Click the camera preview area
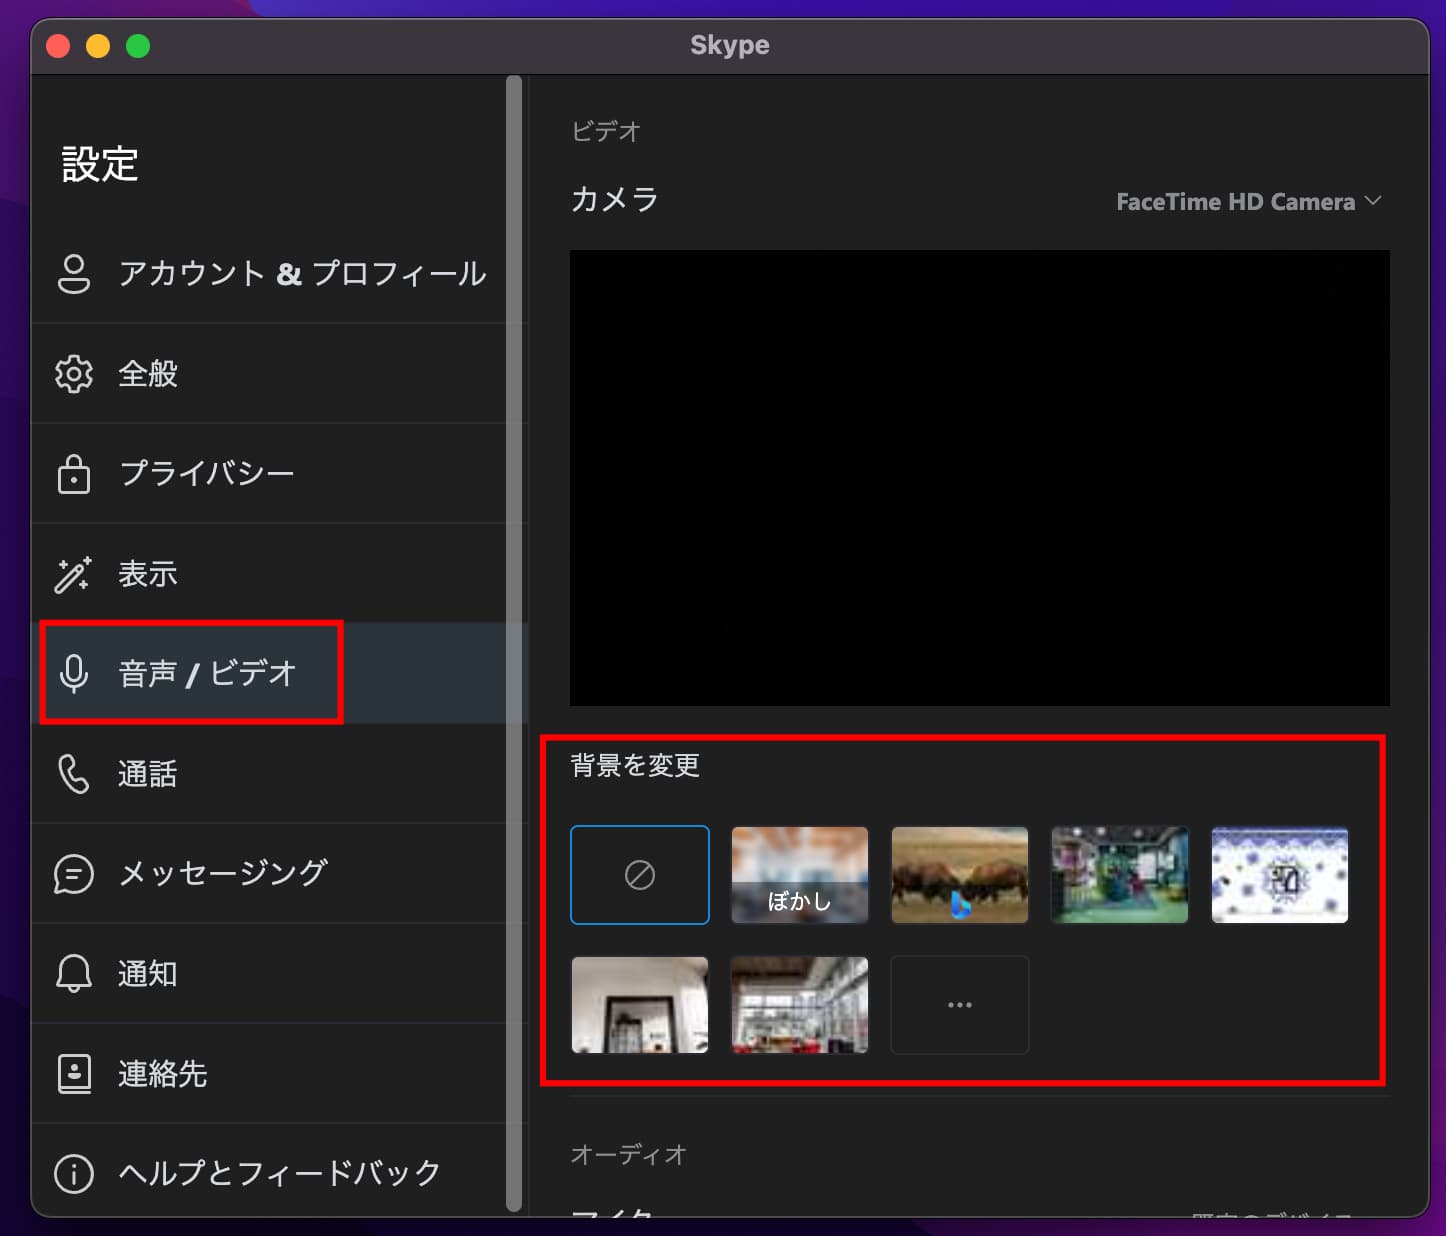 click(980, 478)
